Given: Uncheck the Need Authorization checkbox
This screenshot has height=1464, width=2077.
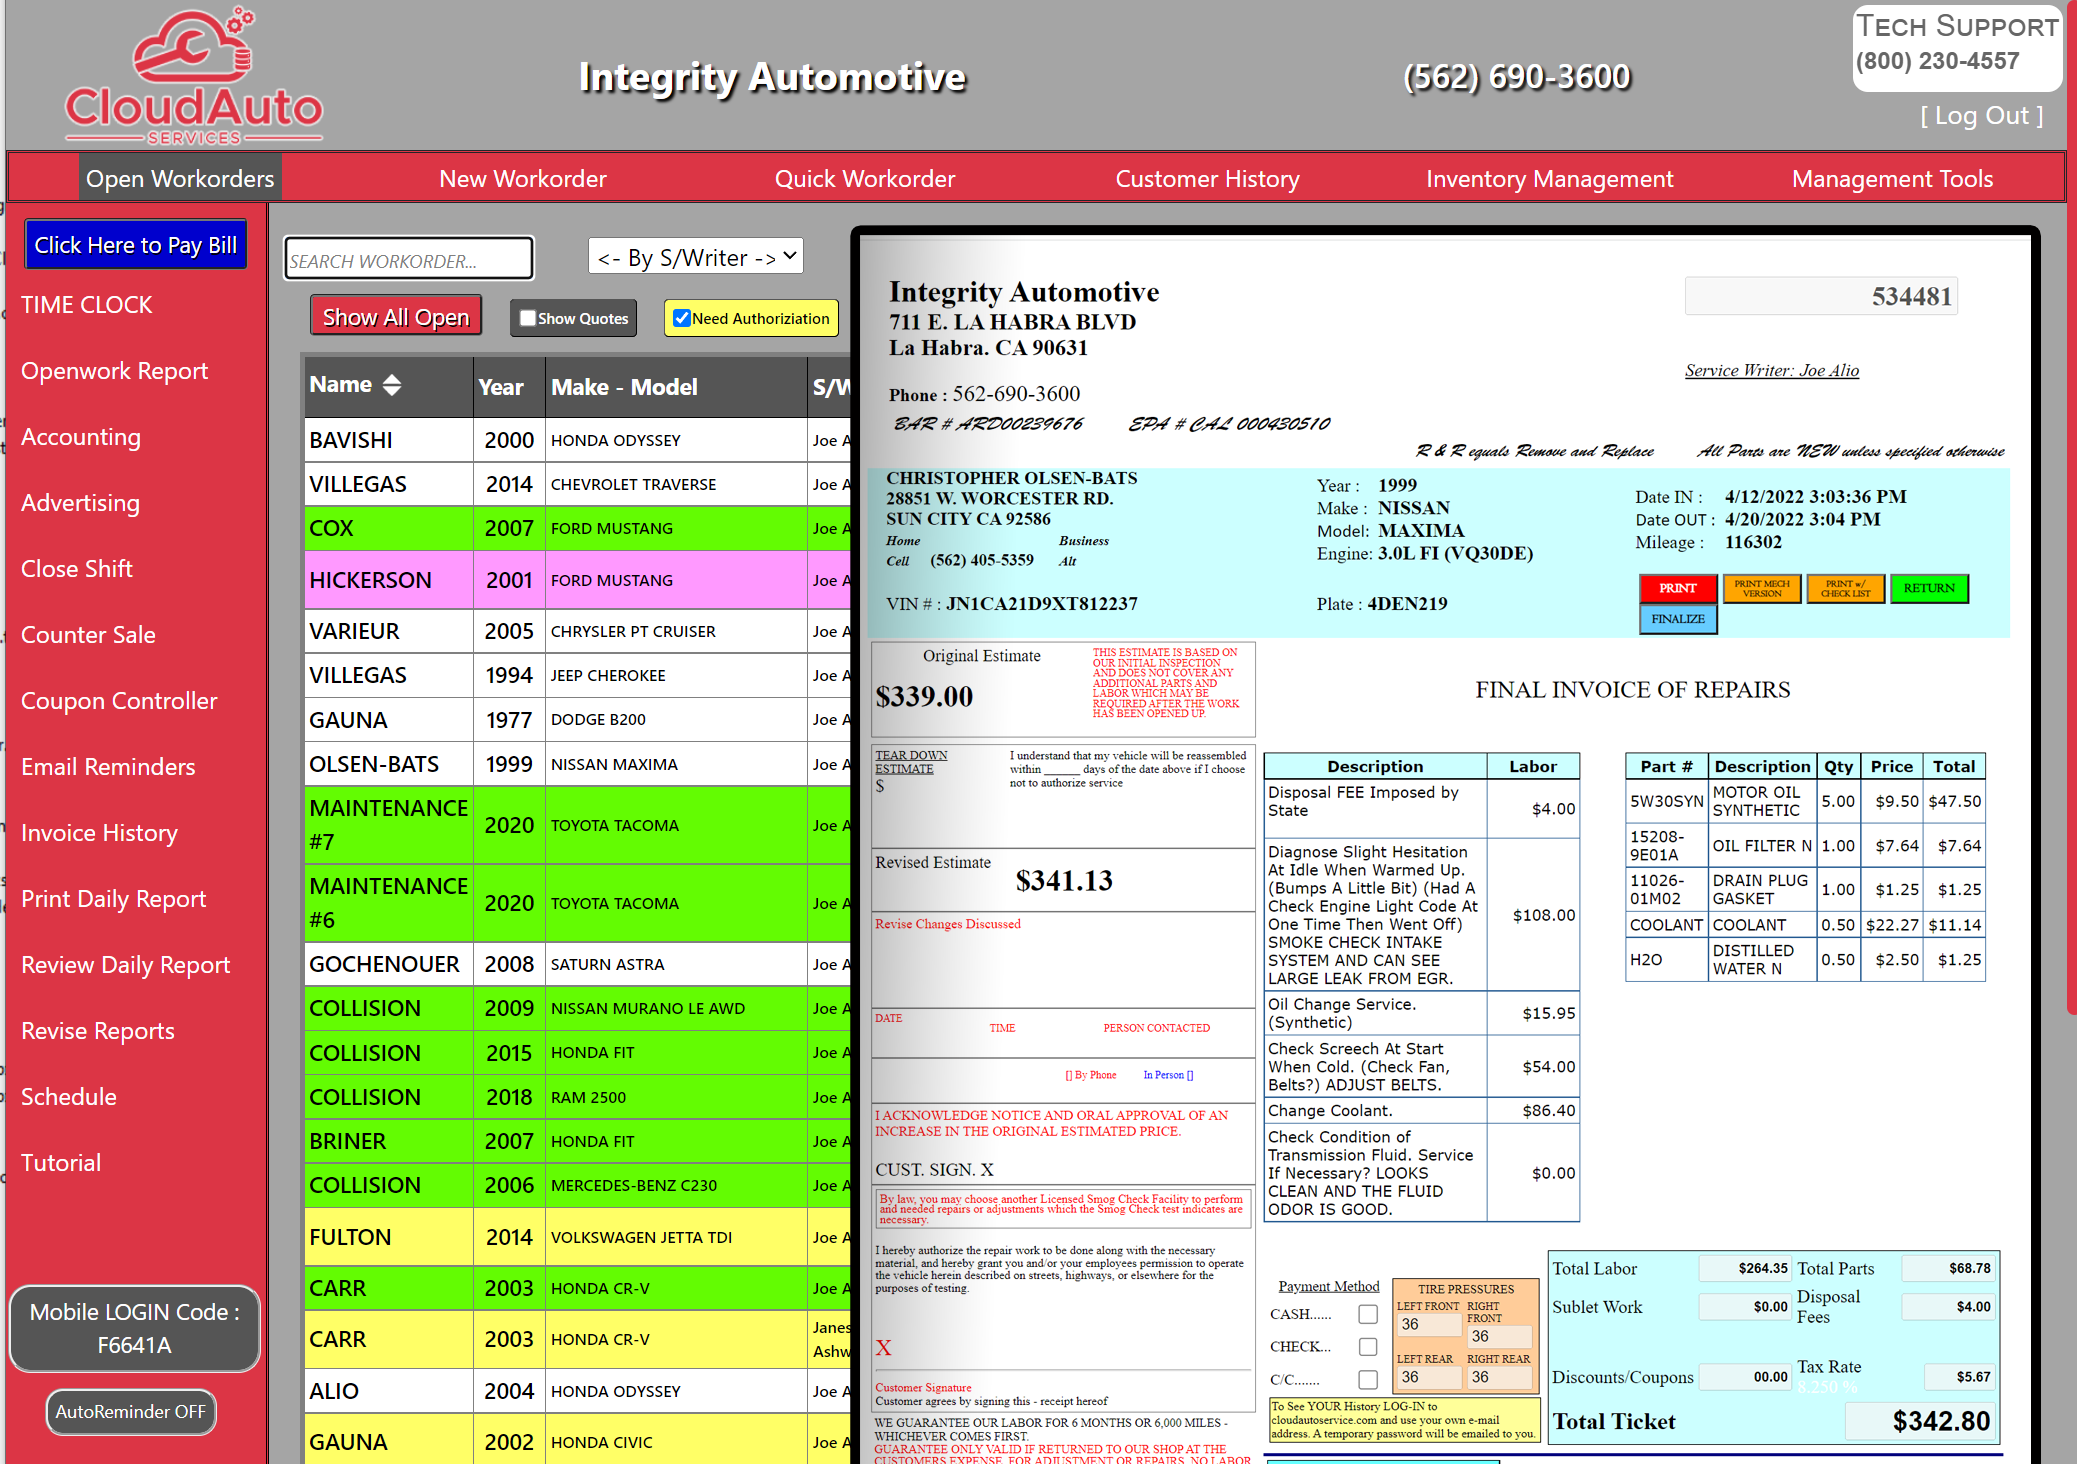Looking at the screenshot, I should click(x=682, y=318).
